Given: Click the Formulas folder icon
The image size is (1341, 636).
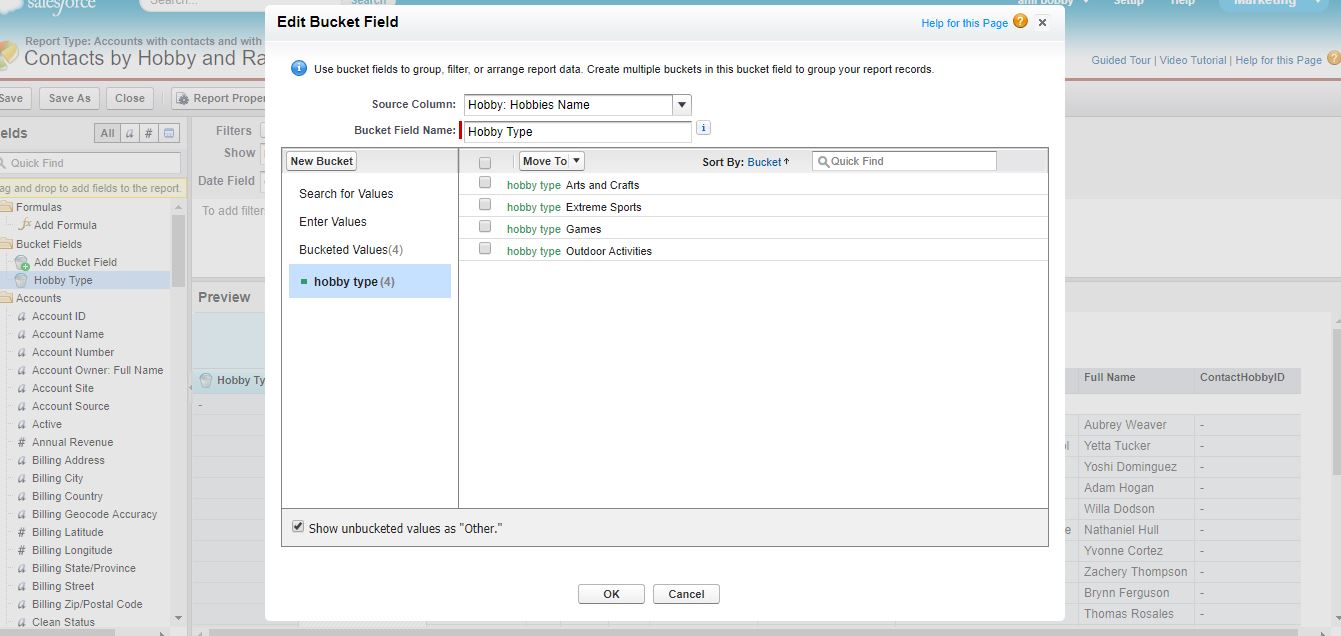Looking at the screenshot, I should 7,207.
